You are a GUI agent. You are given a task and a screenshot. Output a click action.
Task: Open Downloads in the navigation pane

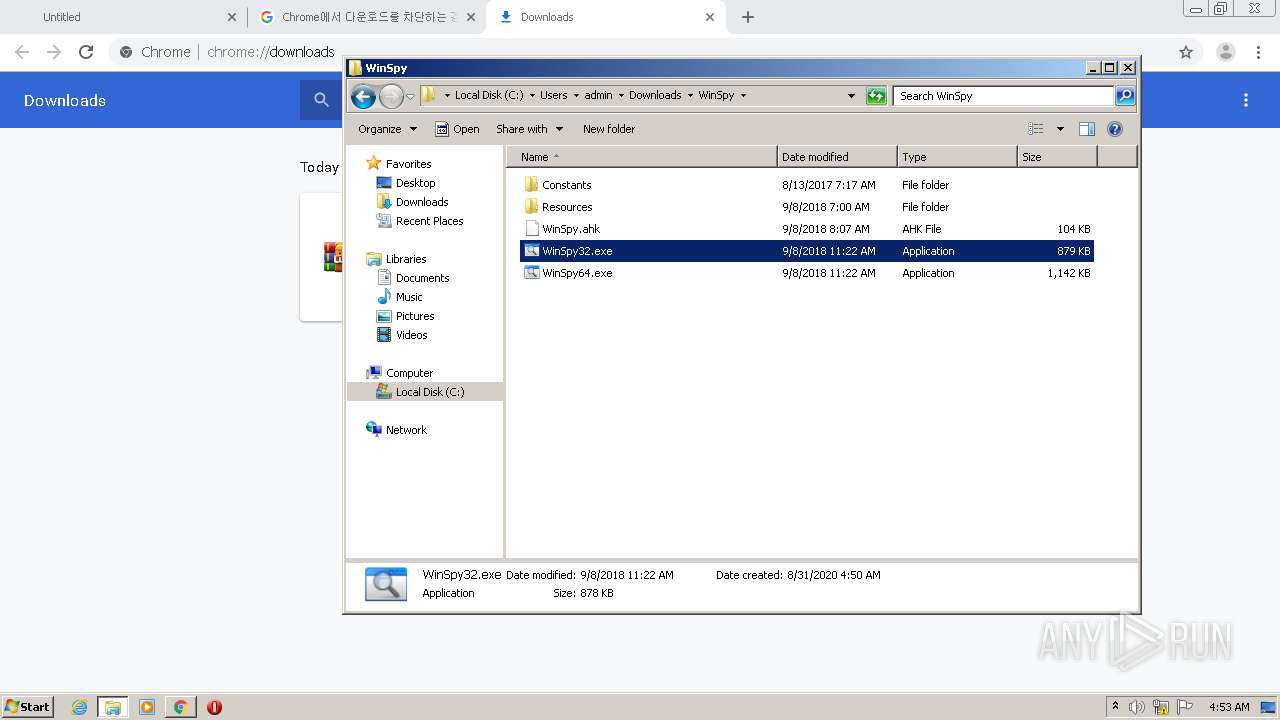[421, 202]
